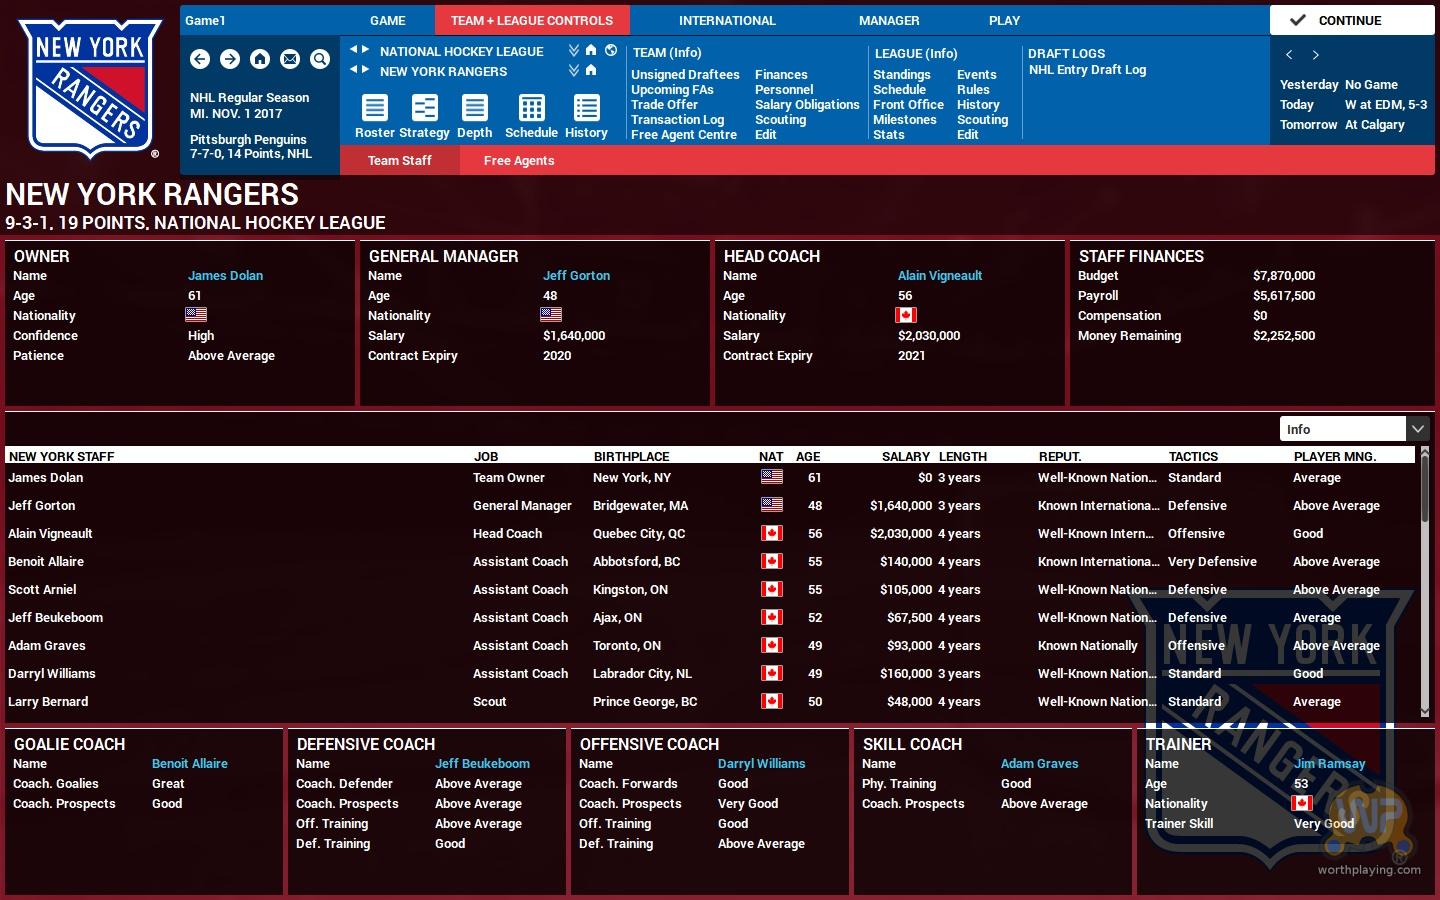Open Alain Vigneault head coach profile link
The image size is (1440, 900).
point(939,276)
